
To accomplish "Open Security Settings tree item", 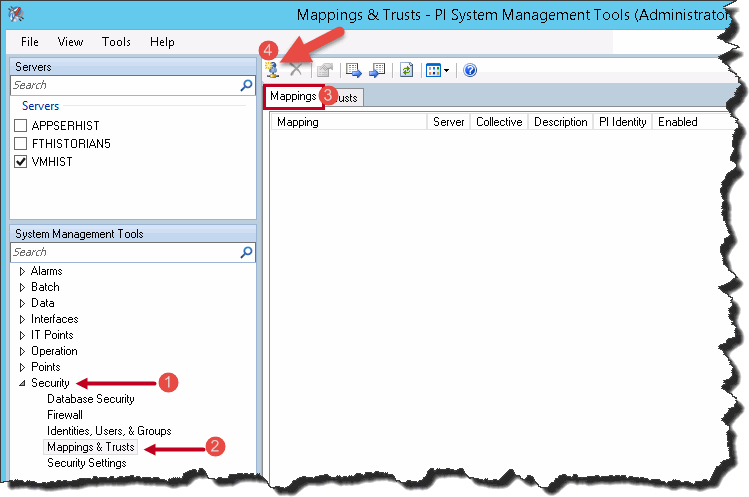I will [x=86, y=463].
